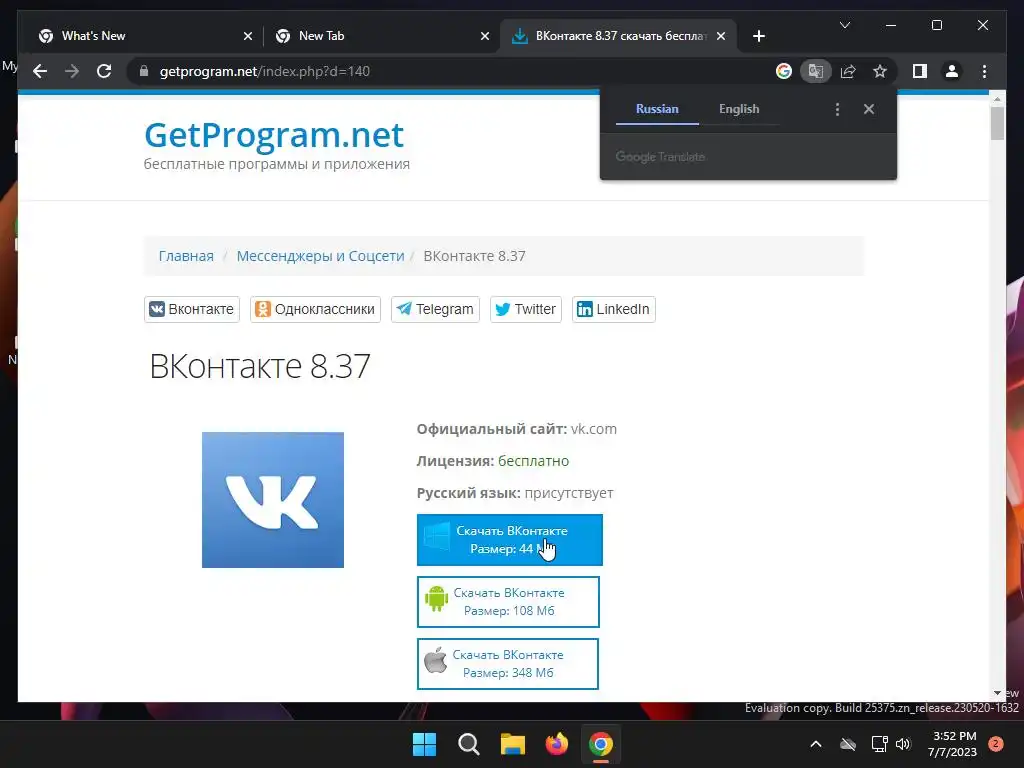Open File Explorer from the taskbar

[x=513, y=744]
